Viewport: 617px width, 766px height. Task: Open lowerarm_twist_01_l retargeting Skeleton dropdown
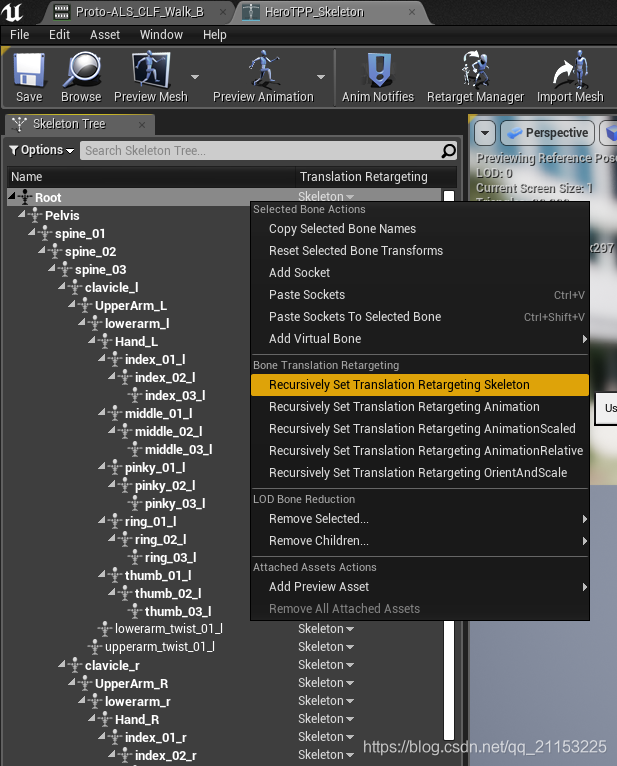(326, 629)
